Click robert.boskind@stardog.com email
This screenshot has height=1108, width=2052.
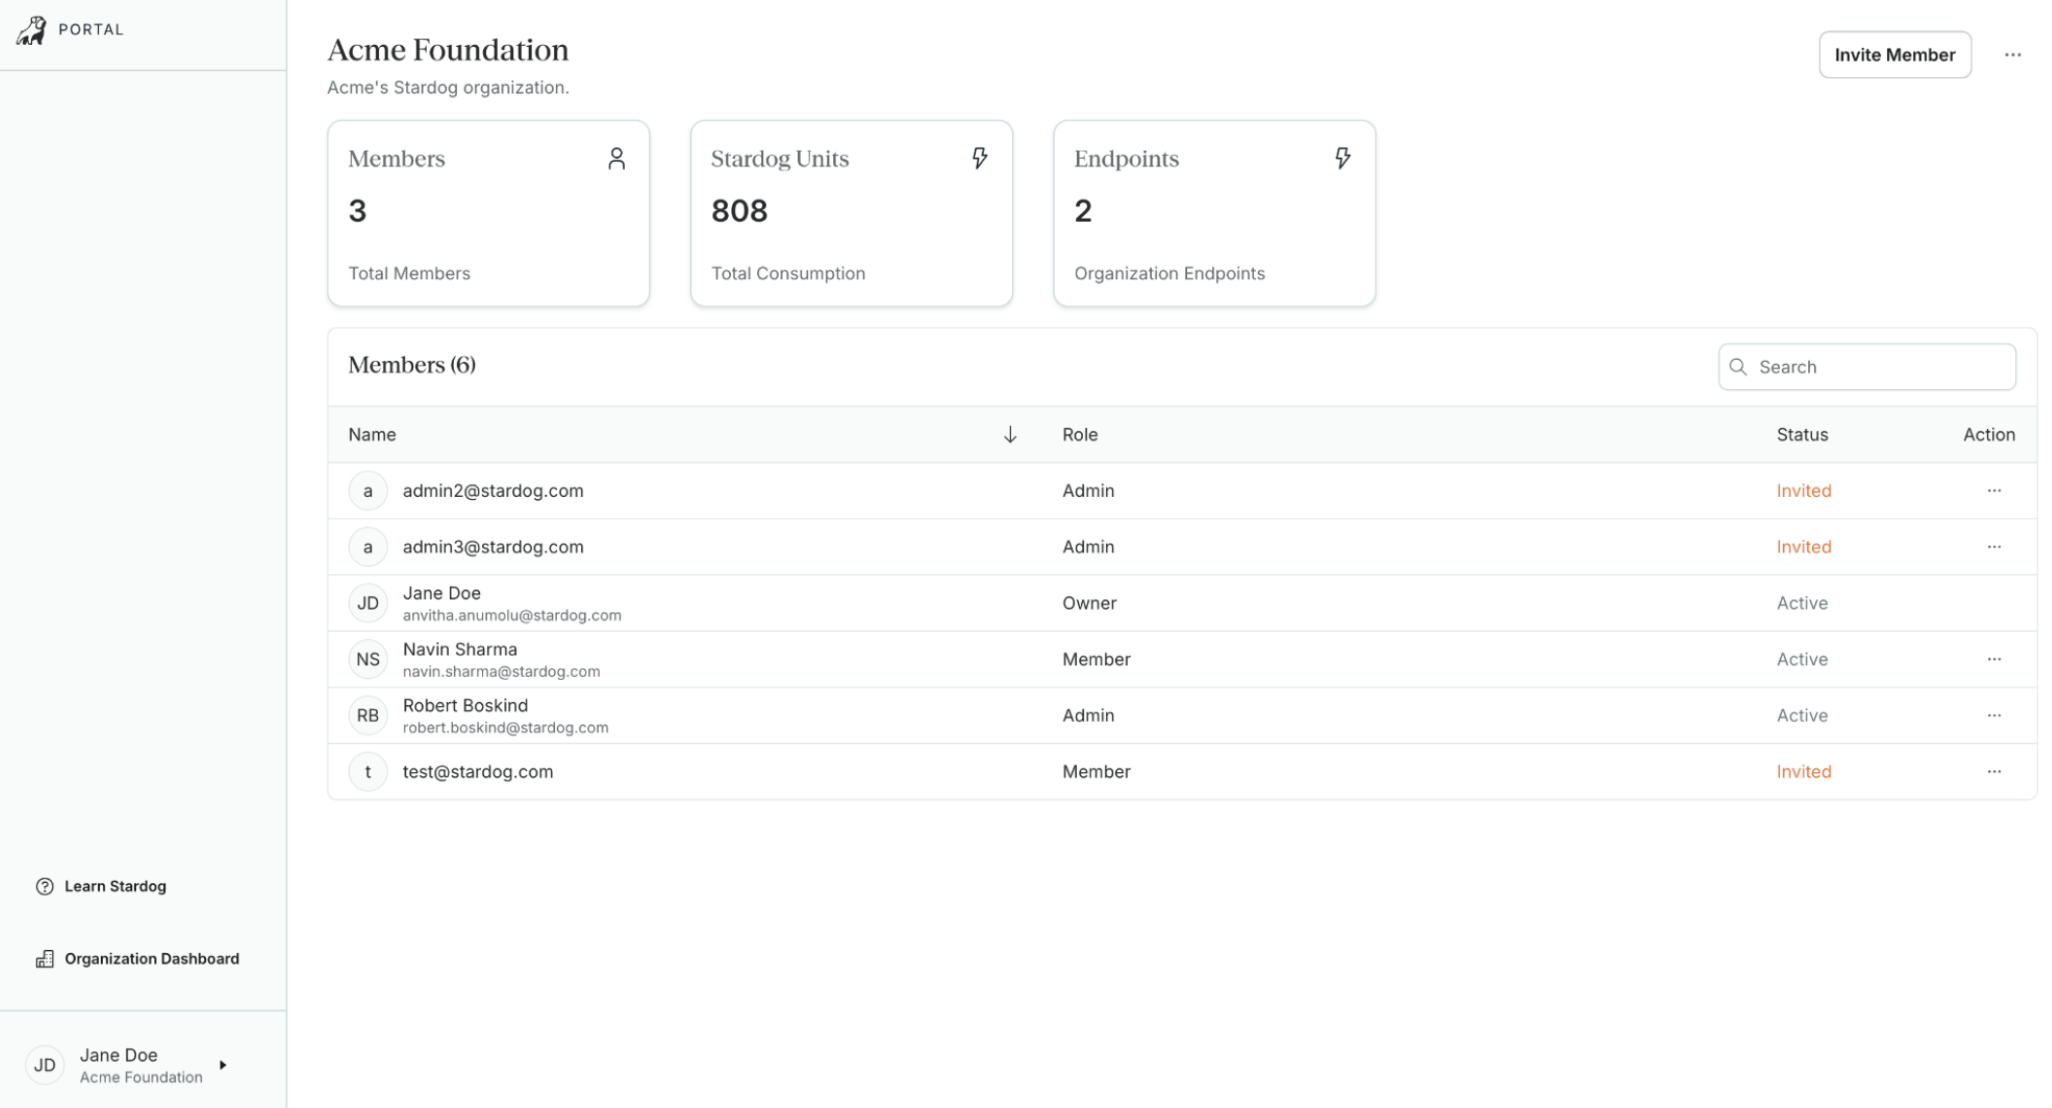pyautogui.click(x=505, y=727)
